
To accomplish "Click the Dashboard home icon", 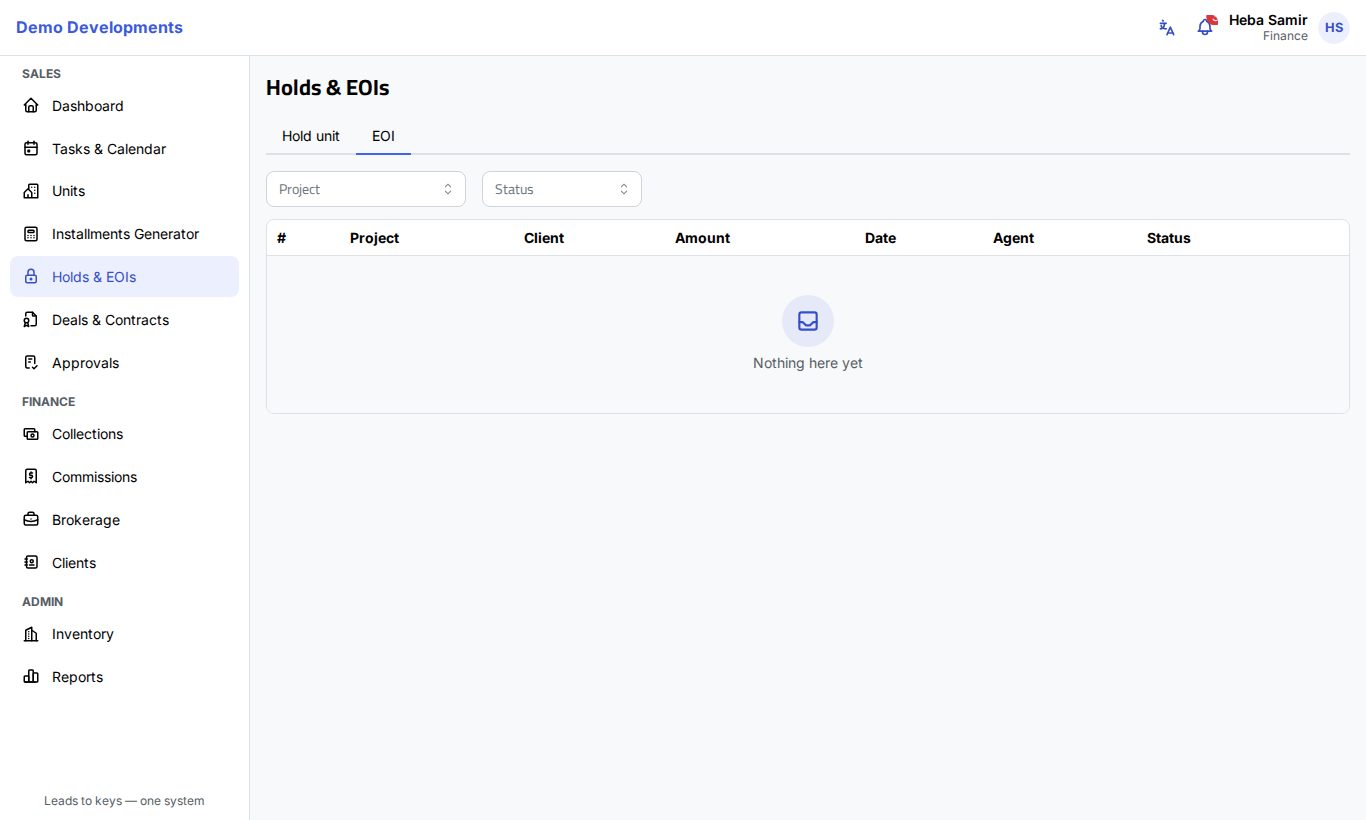I will (x=31, y=106).
